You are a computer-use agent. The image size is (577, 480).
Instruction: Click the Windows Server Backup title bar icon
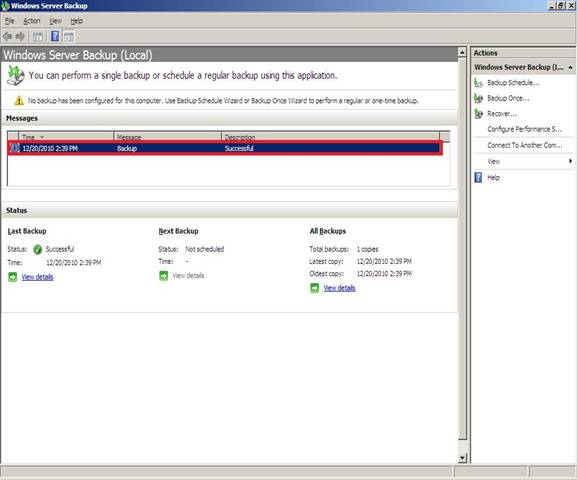5,6
